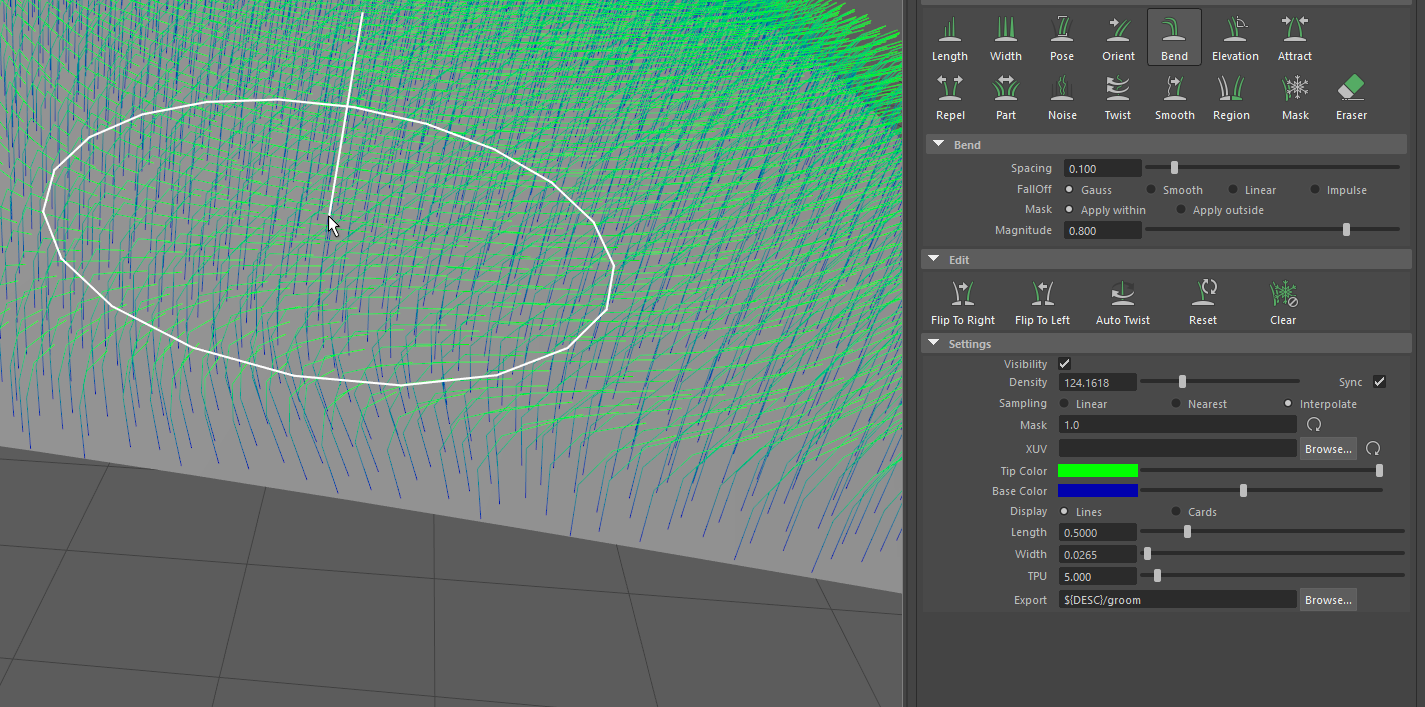The image size is (1425, 707).
Task: Activate the Mask tool
Action: pyautogui.click(x=1294, y=95)
